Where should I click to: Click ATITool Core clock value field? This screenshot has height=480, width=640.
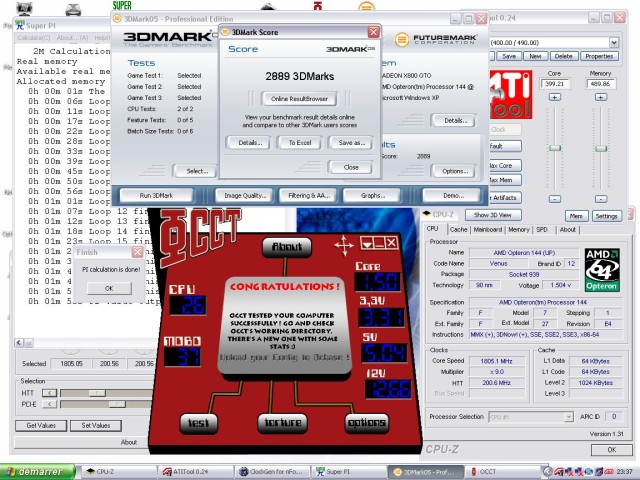coord(554,84)
